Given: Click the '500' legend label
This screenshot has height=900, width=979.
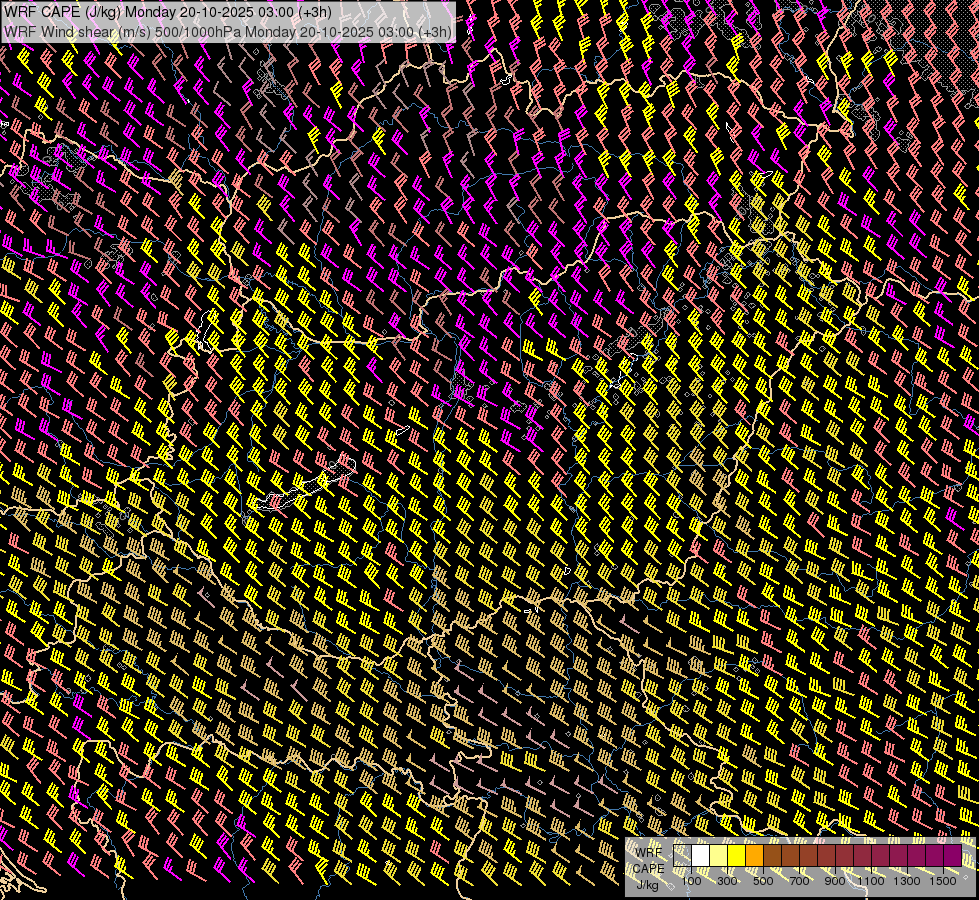Looking at the screenshot, I should pyautogui.click(x=763, y=881).
